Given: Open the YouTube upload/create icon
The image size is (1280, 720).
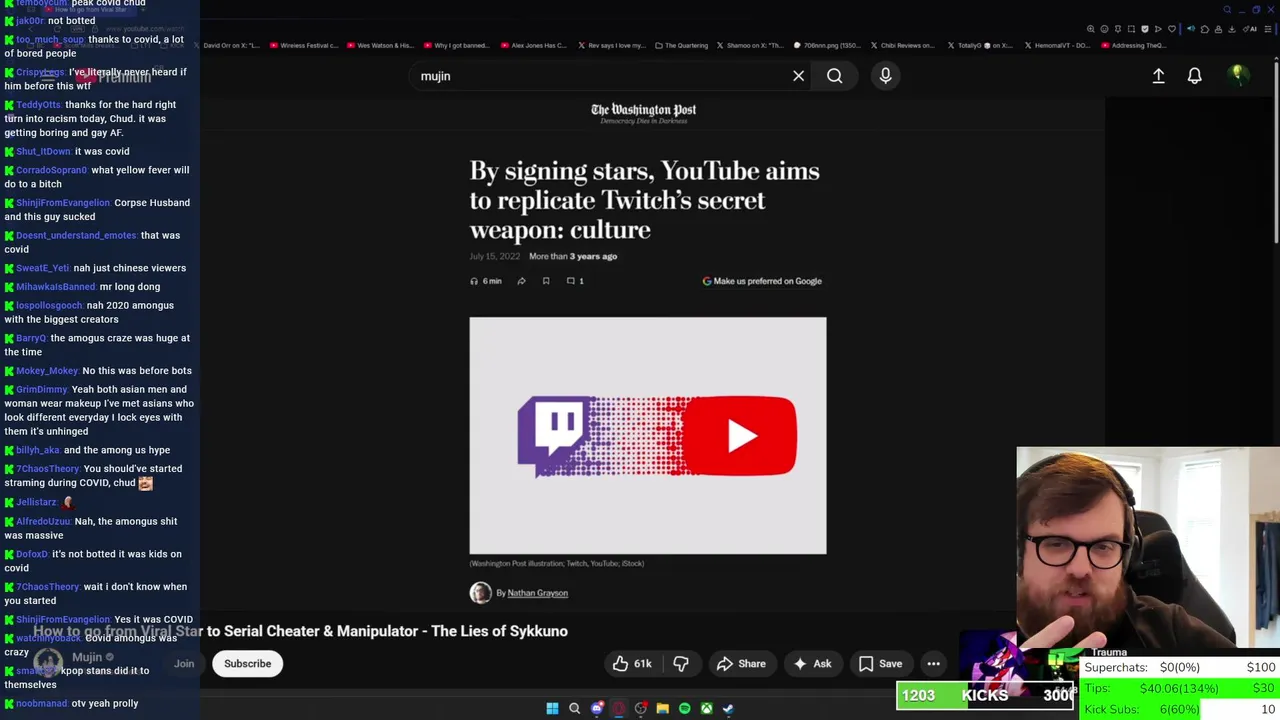Looking at the screenshot, I should point(1158,76).
